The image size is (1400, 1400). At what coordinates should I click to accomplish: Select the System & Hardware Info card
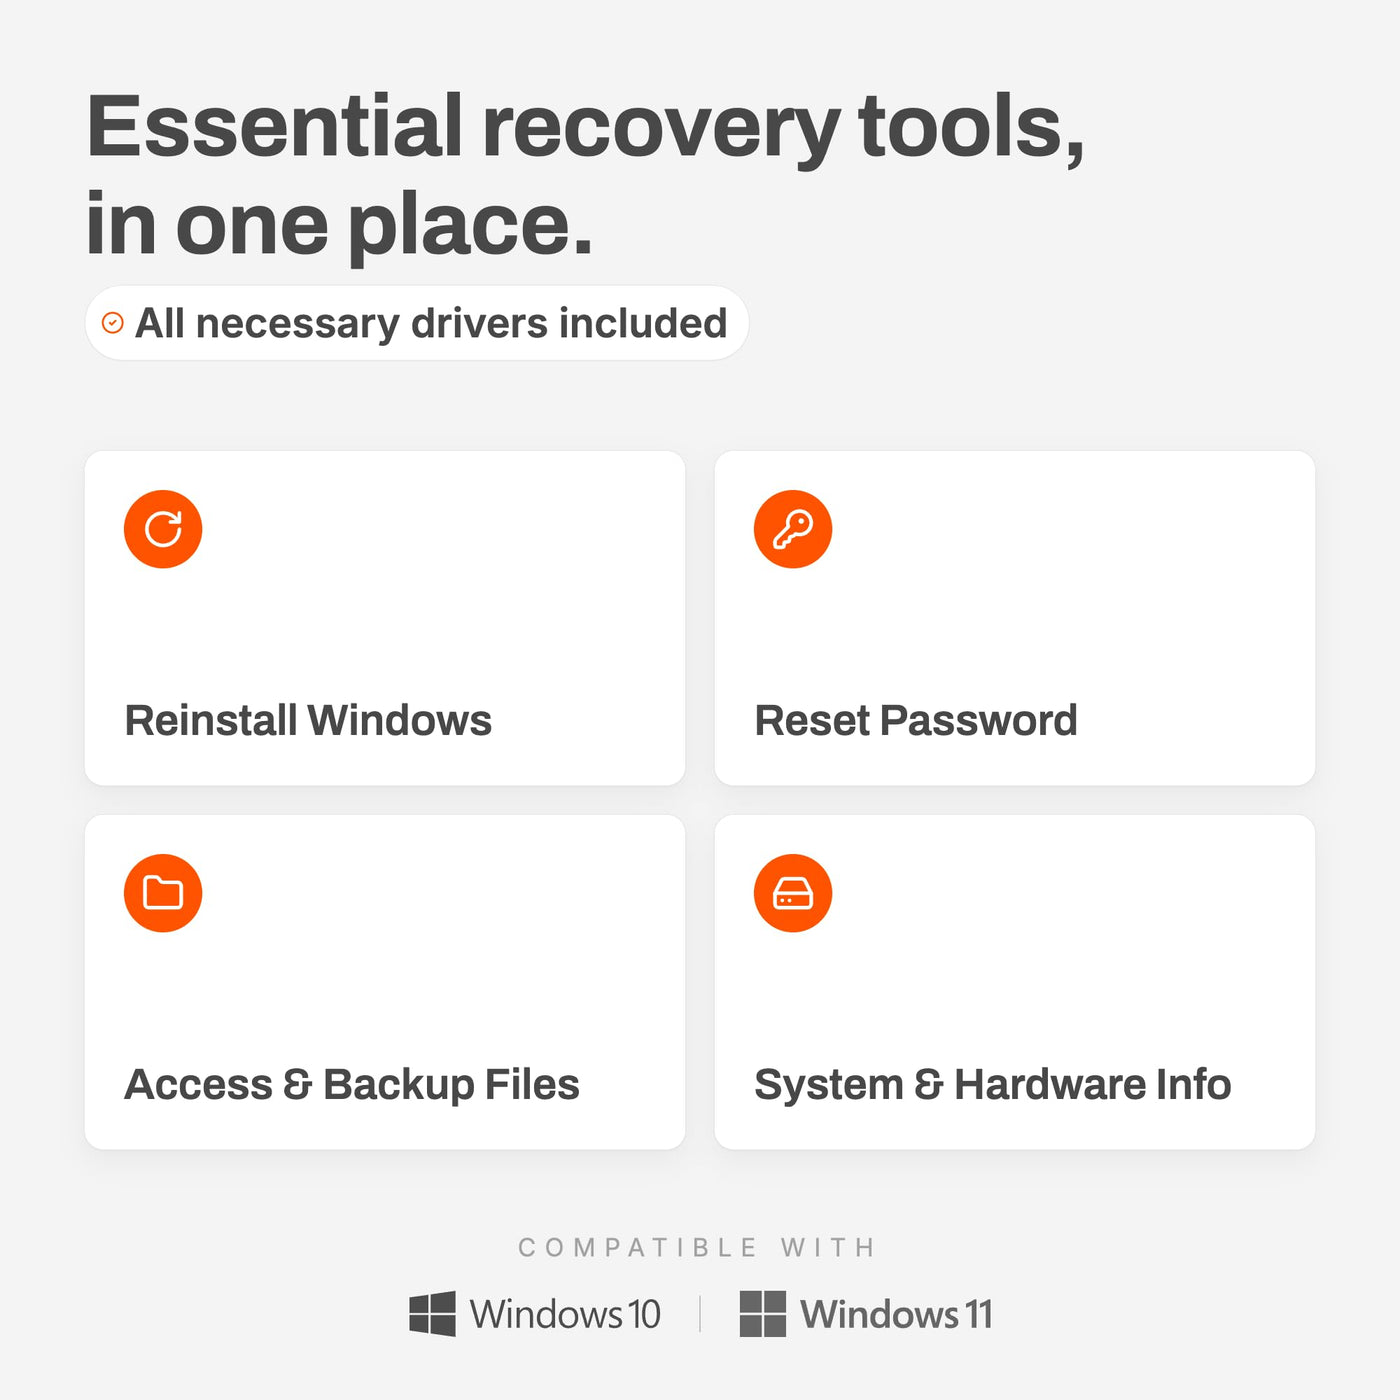point(1015,982)
